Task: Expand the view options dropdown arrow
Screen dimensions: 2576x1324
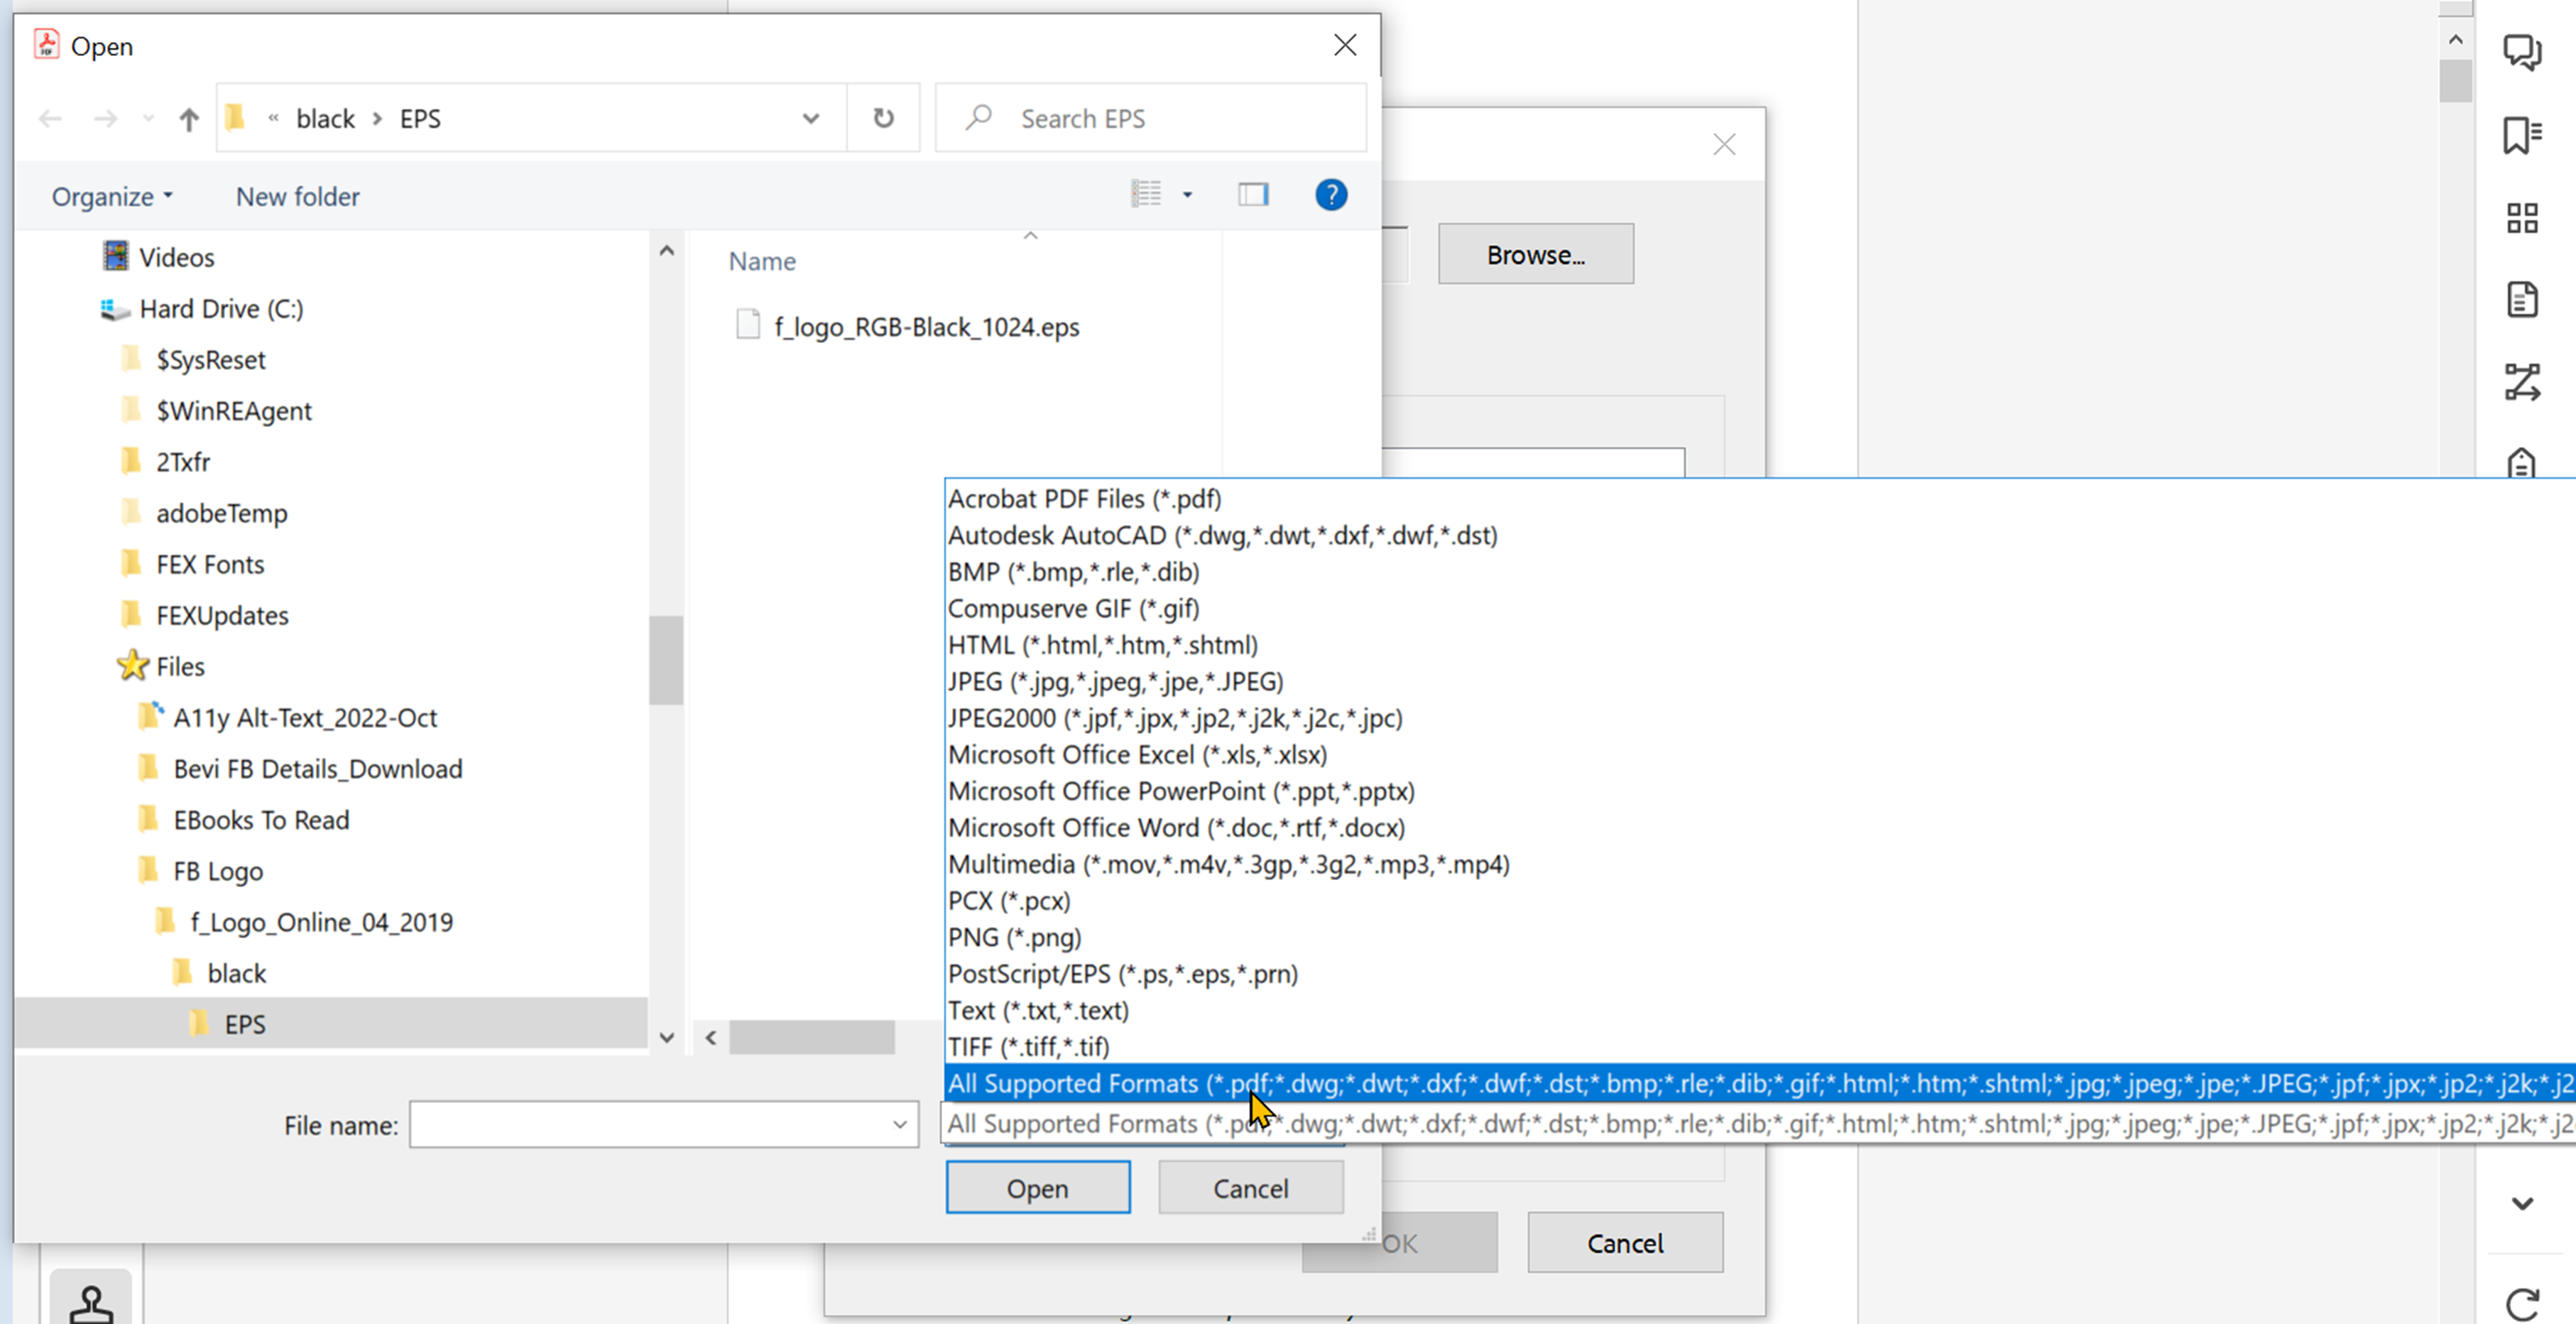Action: pos(1188,194)
